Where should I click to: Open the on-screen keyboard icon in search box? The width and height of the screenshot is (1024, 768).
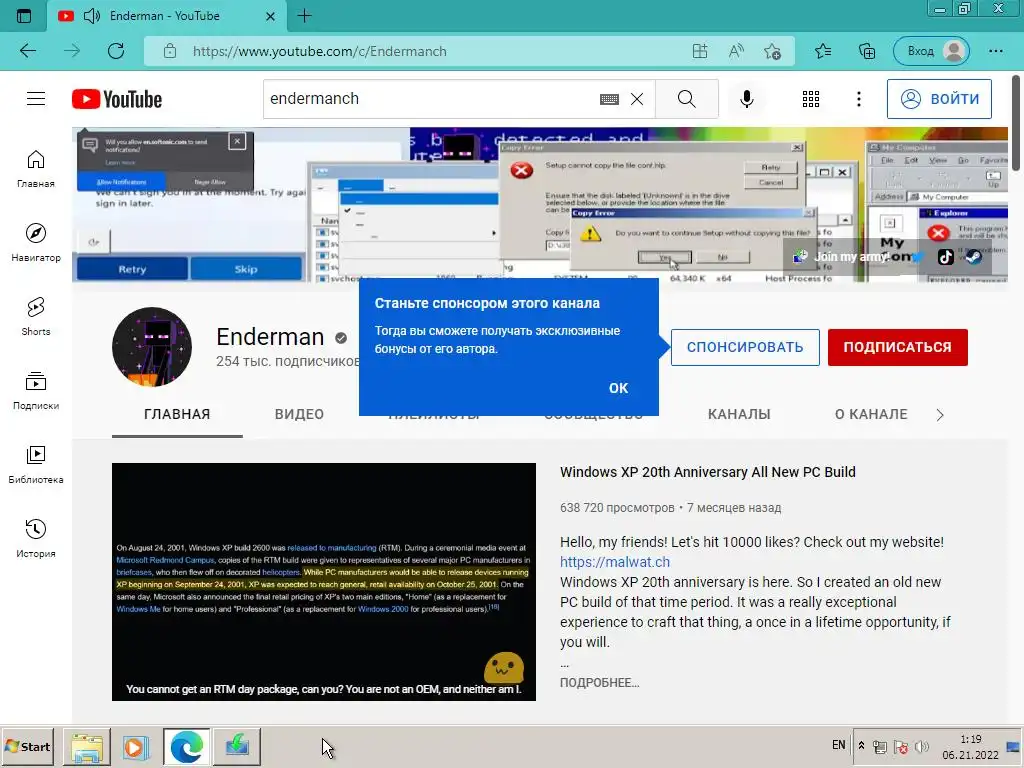(609, 99)
